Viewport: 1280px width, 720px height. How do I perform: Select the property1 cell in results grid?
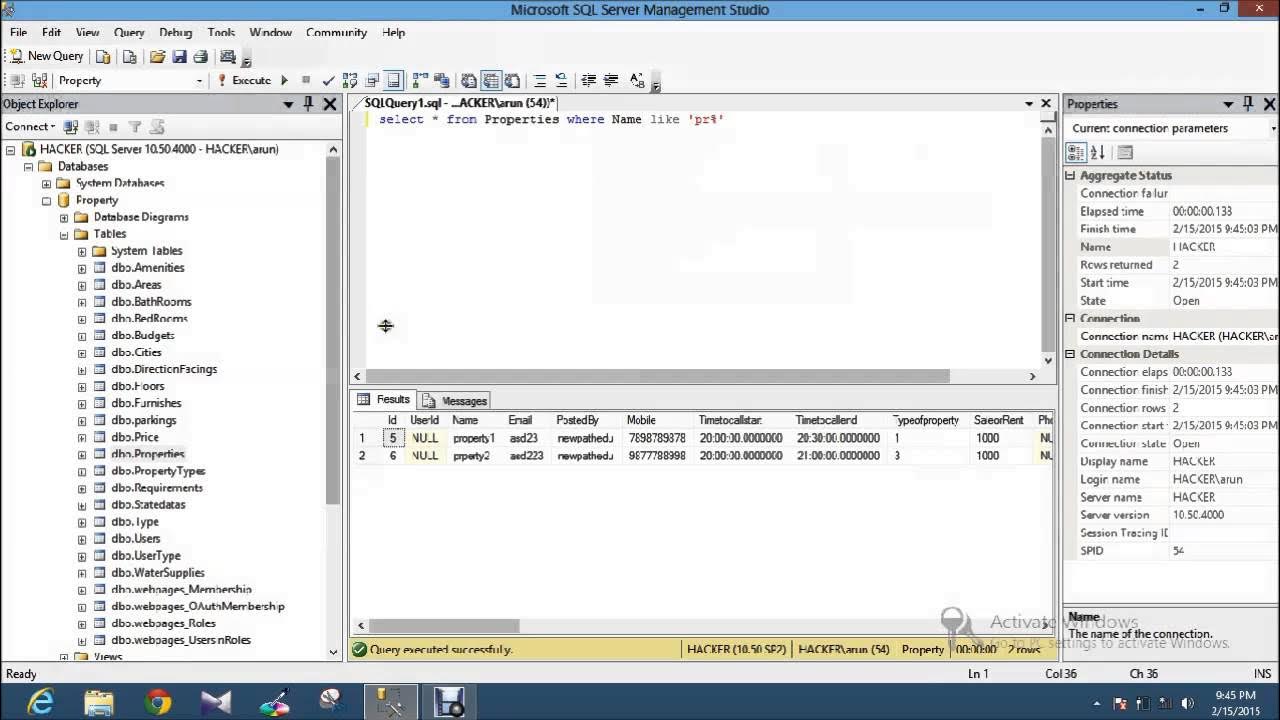473,438
